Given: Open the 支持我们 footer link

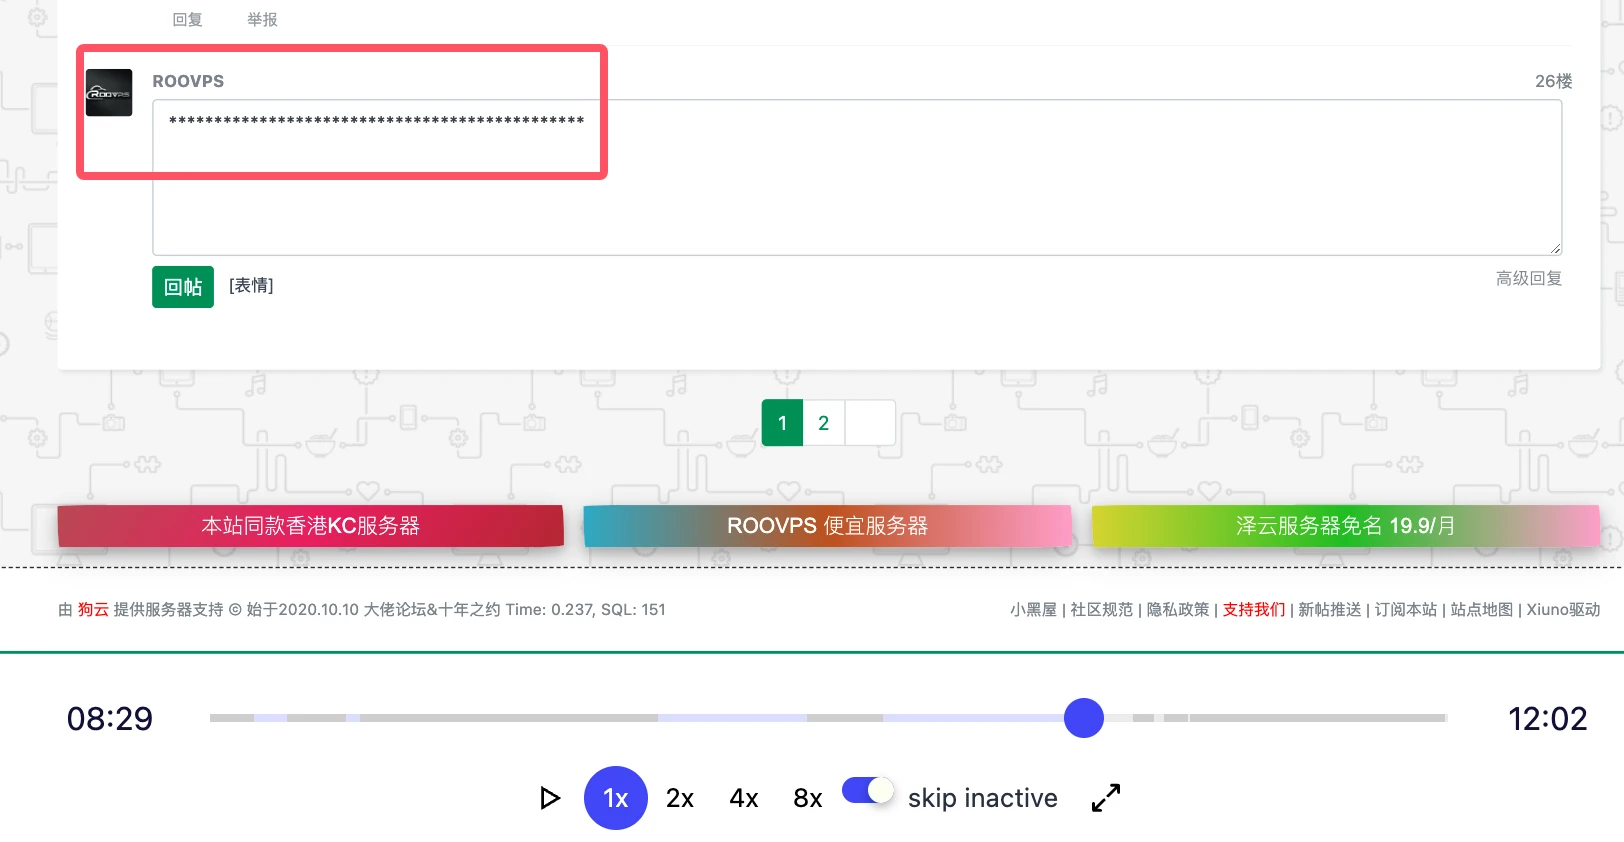Looking at the screenshot, I should pyautogui.click(x=1253, y=610).
